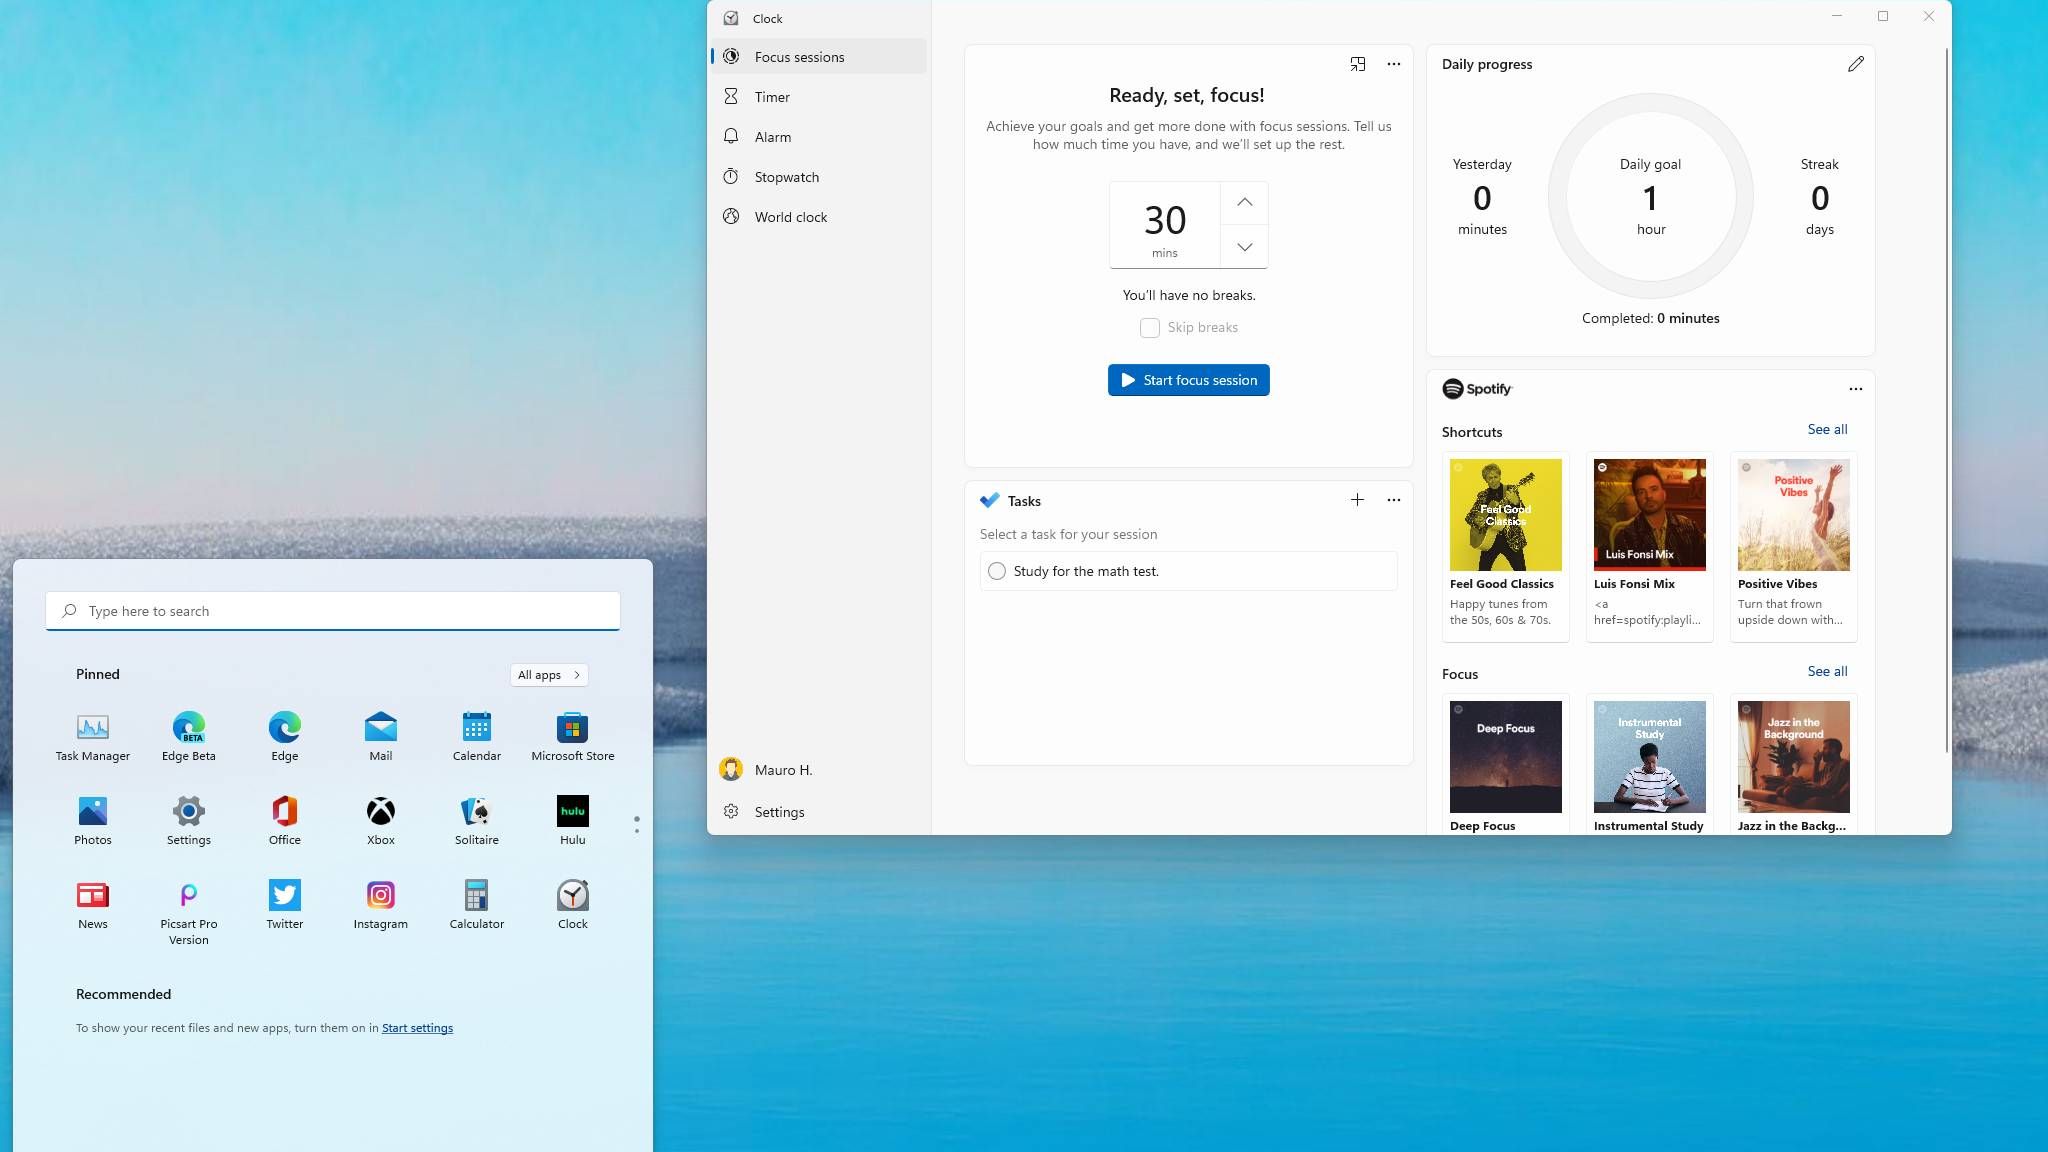Expand the All apps list
Image resolution: width=2048 pixels, height=1152 pixels.
548,675
